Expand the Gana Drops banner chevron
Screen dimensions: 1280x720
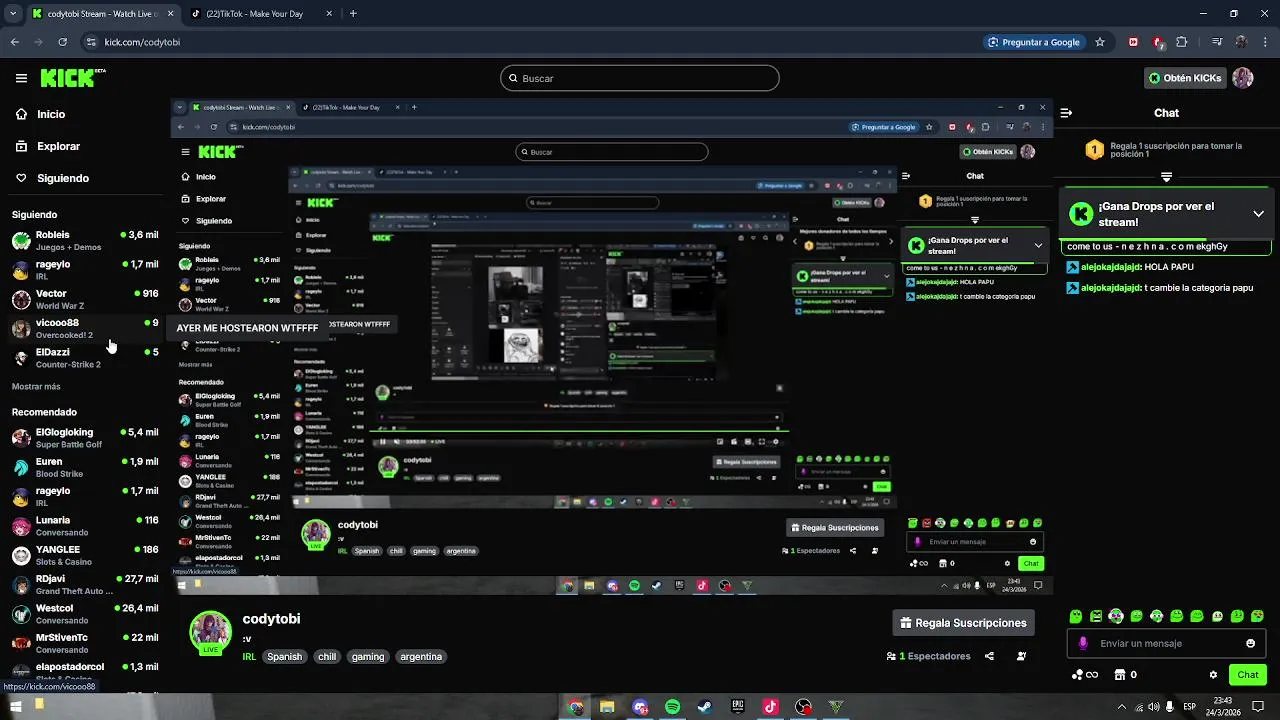tap(1258, 214)
